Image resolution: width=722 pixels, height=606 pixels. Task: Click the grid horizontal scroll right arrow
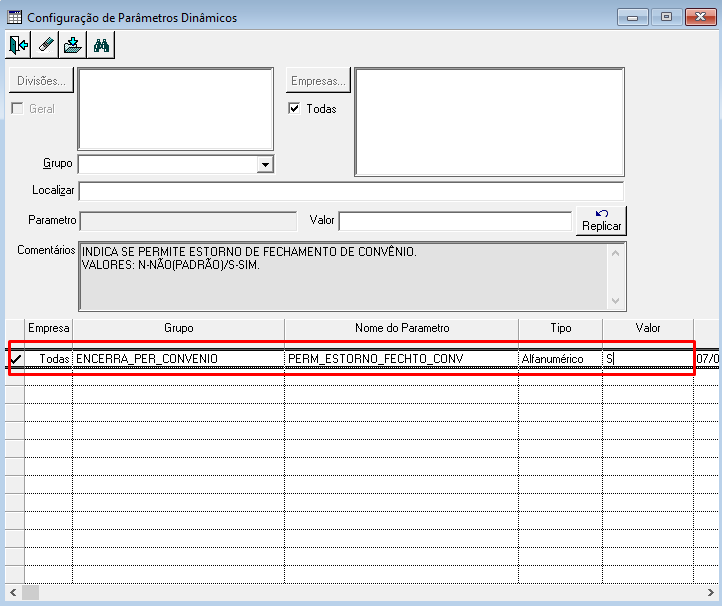pos(710,592)
